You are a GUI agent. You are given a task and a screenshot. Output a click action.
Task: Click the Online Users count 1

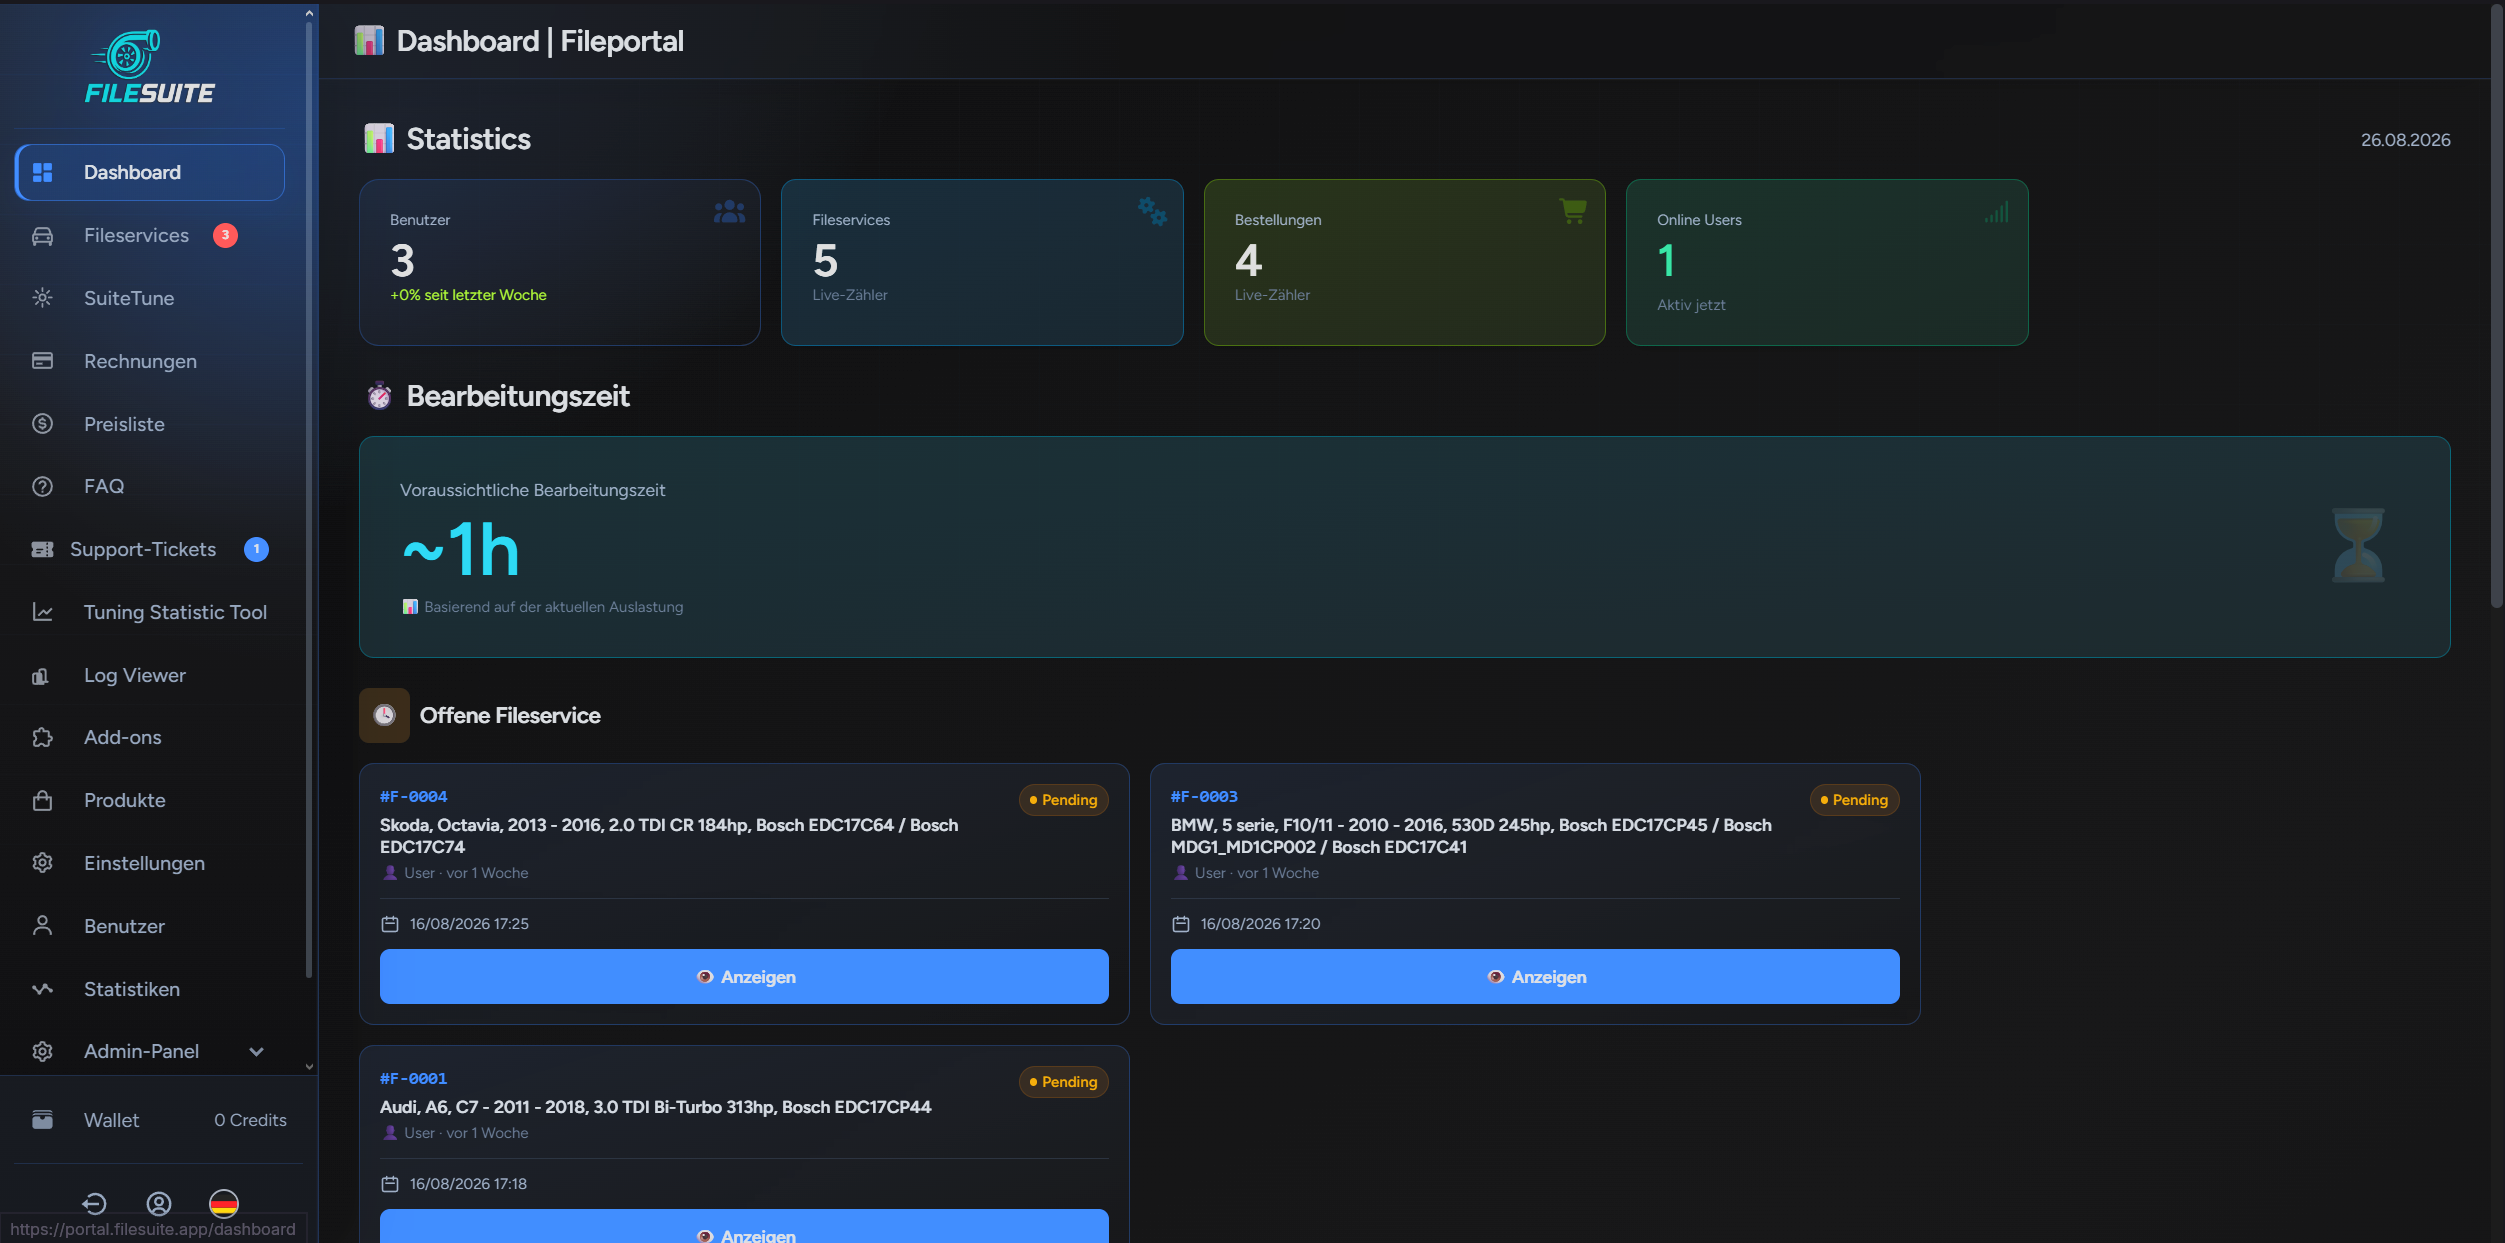tap(1666, 260)
